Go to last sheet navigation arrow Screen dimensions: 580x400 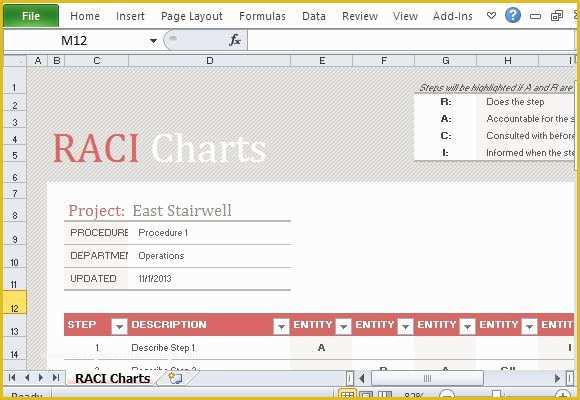point(55,378)
